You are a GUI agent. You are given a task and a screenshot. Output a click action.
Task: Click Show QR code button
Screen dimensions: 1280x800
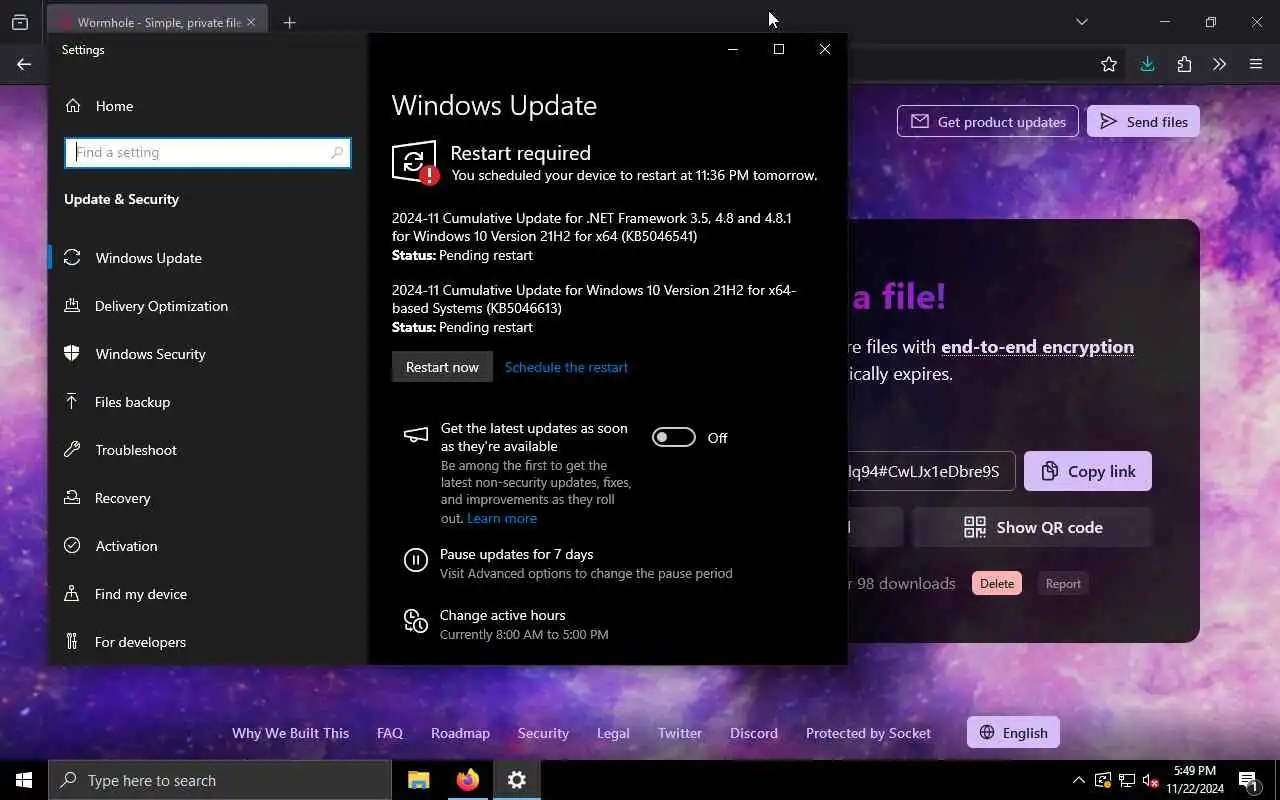(1033, 527)
